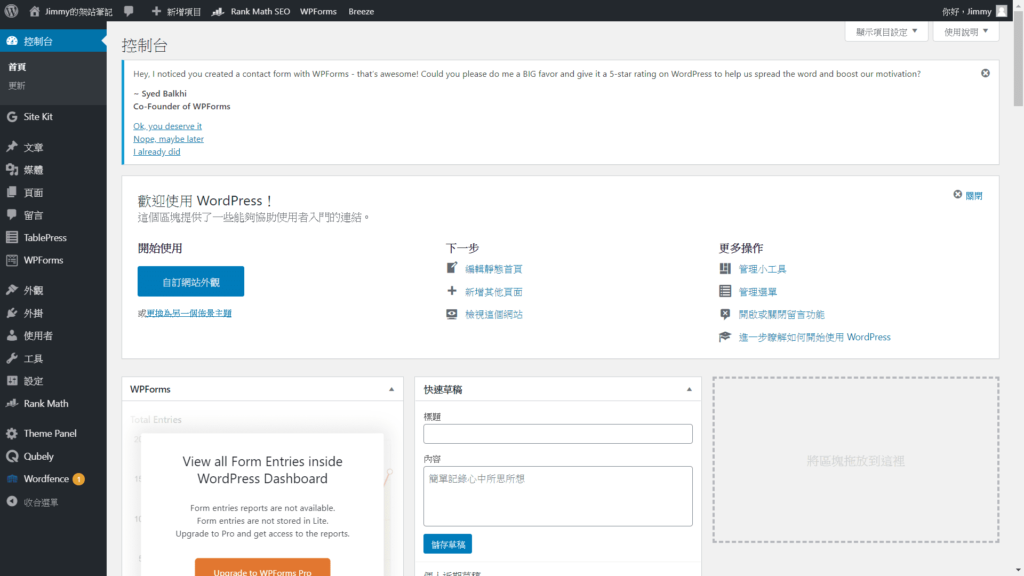Image resolution: width=1024 pixels, height=576 pixels.
Task: Click the Posts pushpin icon
Action: point(12,147)
